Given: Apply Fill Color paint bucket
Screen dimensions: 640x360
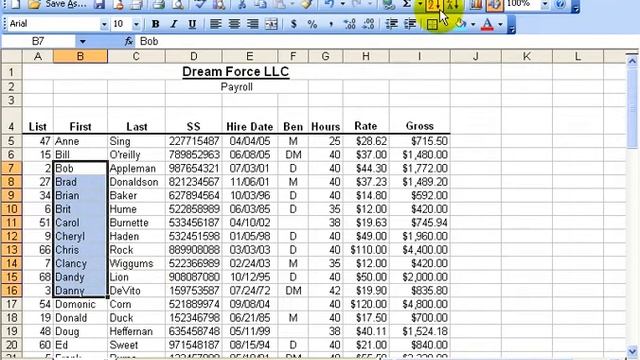Looking at the screenshot, I should coord(461,24).
